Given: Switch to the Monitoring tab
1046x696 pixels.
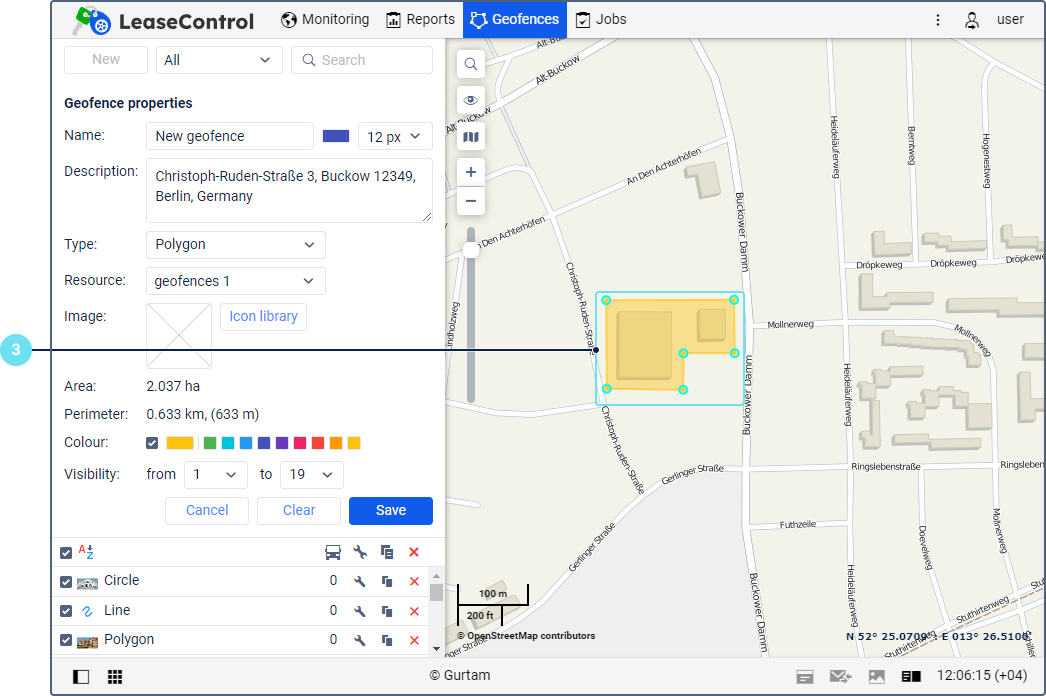Looking at the screenshot, I should point(325,19).
